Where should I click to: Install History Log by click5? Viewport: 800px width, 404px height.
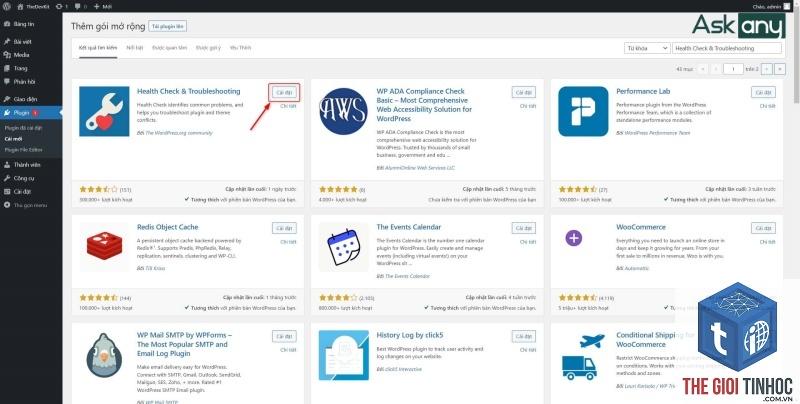523,336
